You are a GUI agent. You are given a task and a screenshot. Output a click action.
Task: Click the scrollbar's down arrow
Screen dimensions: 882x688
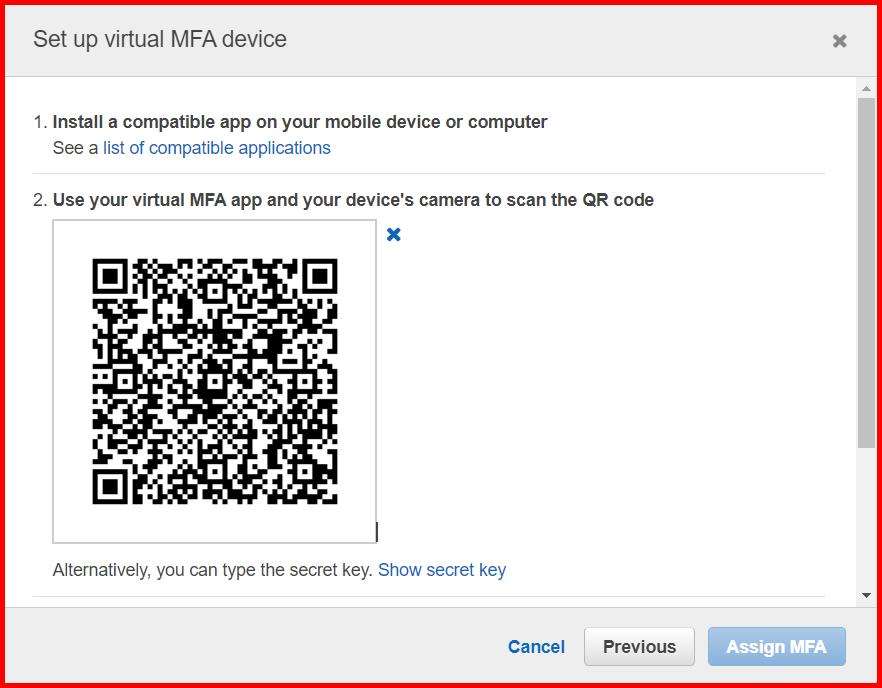[866, 593]
